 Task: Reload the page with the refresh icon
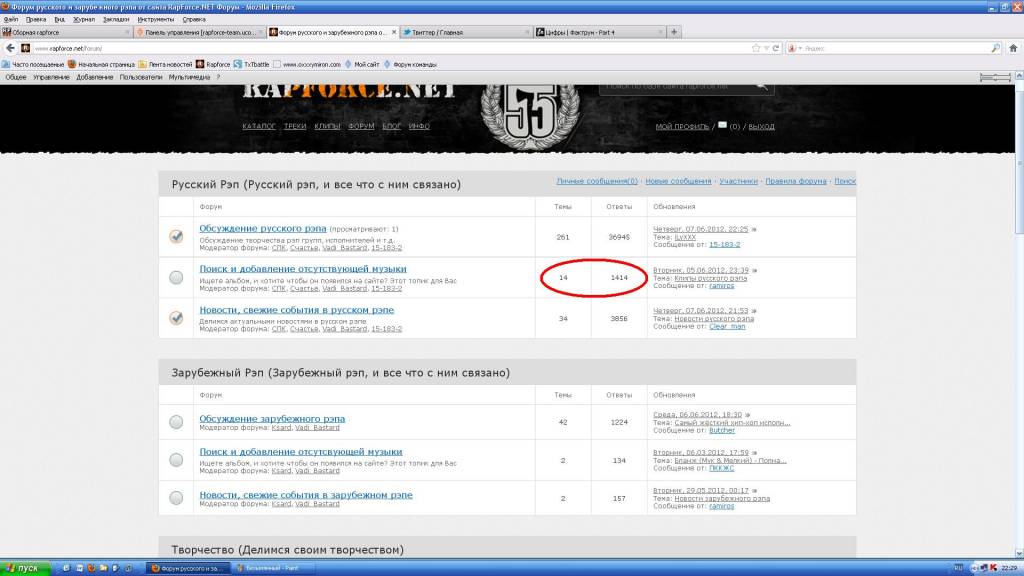coord(776,48)
